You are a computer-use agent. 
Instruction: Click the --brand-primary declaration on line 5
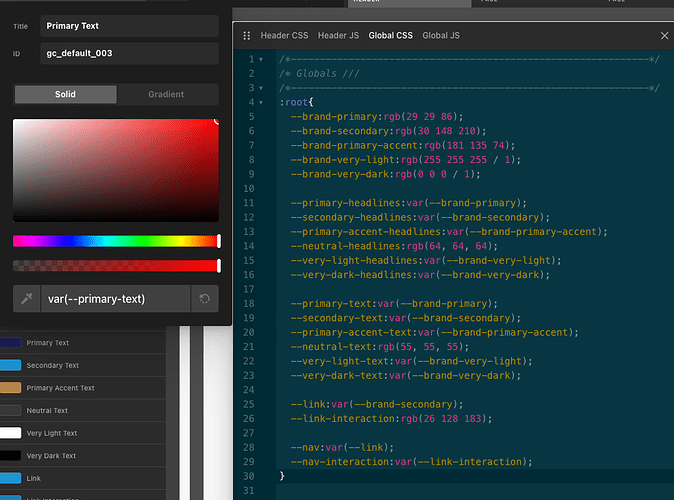coord(377,117)
